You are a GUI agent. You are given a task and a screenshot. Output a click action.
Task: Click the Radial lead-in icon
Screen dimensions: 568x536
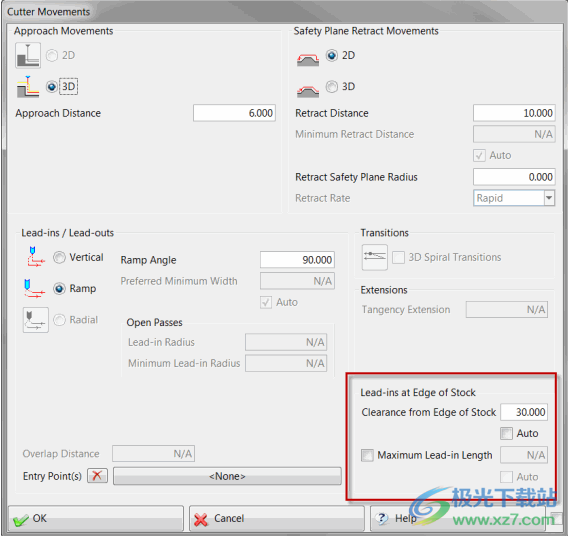click(x=36, y=320)
